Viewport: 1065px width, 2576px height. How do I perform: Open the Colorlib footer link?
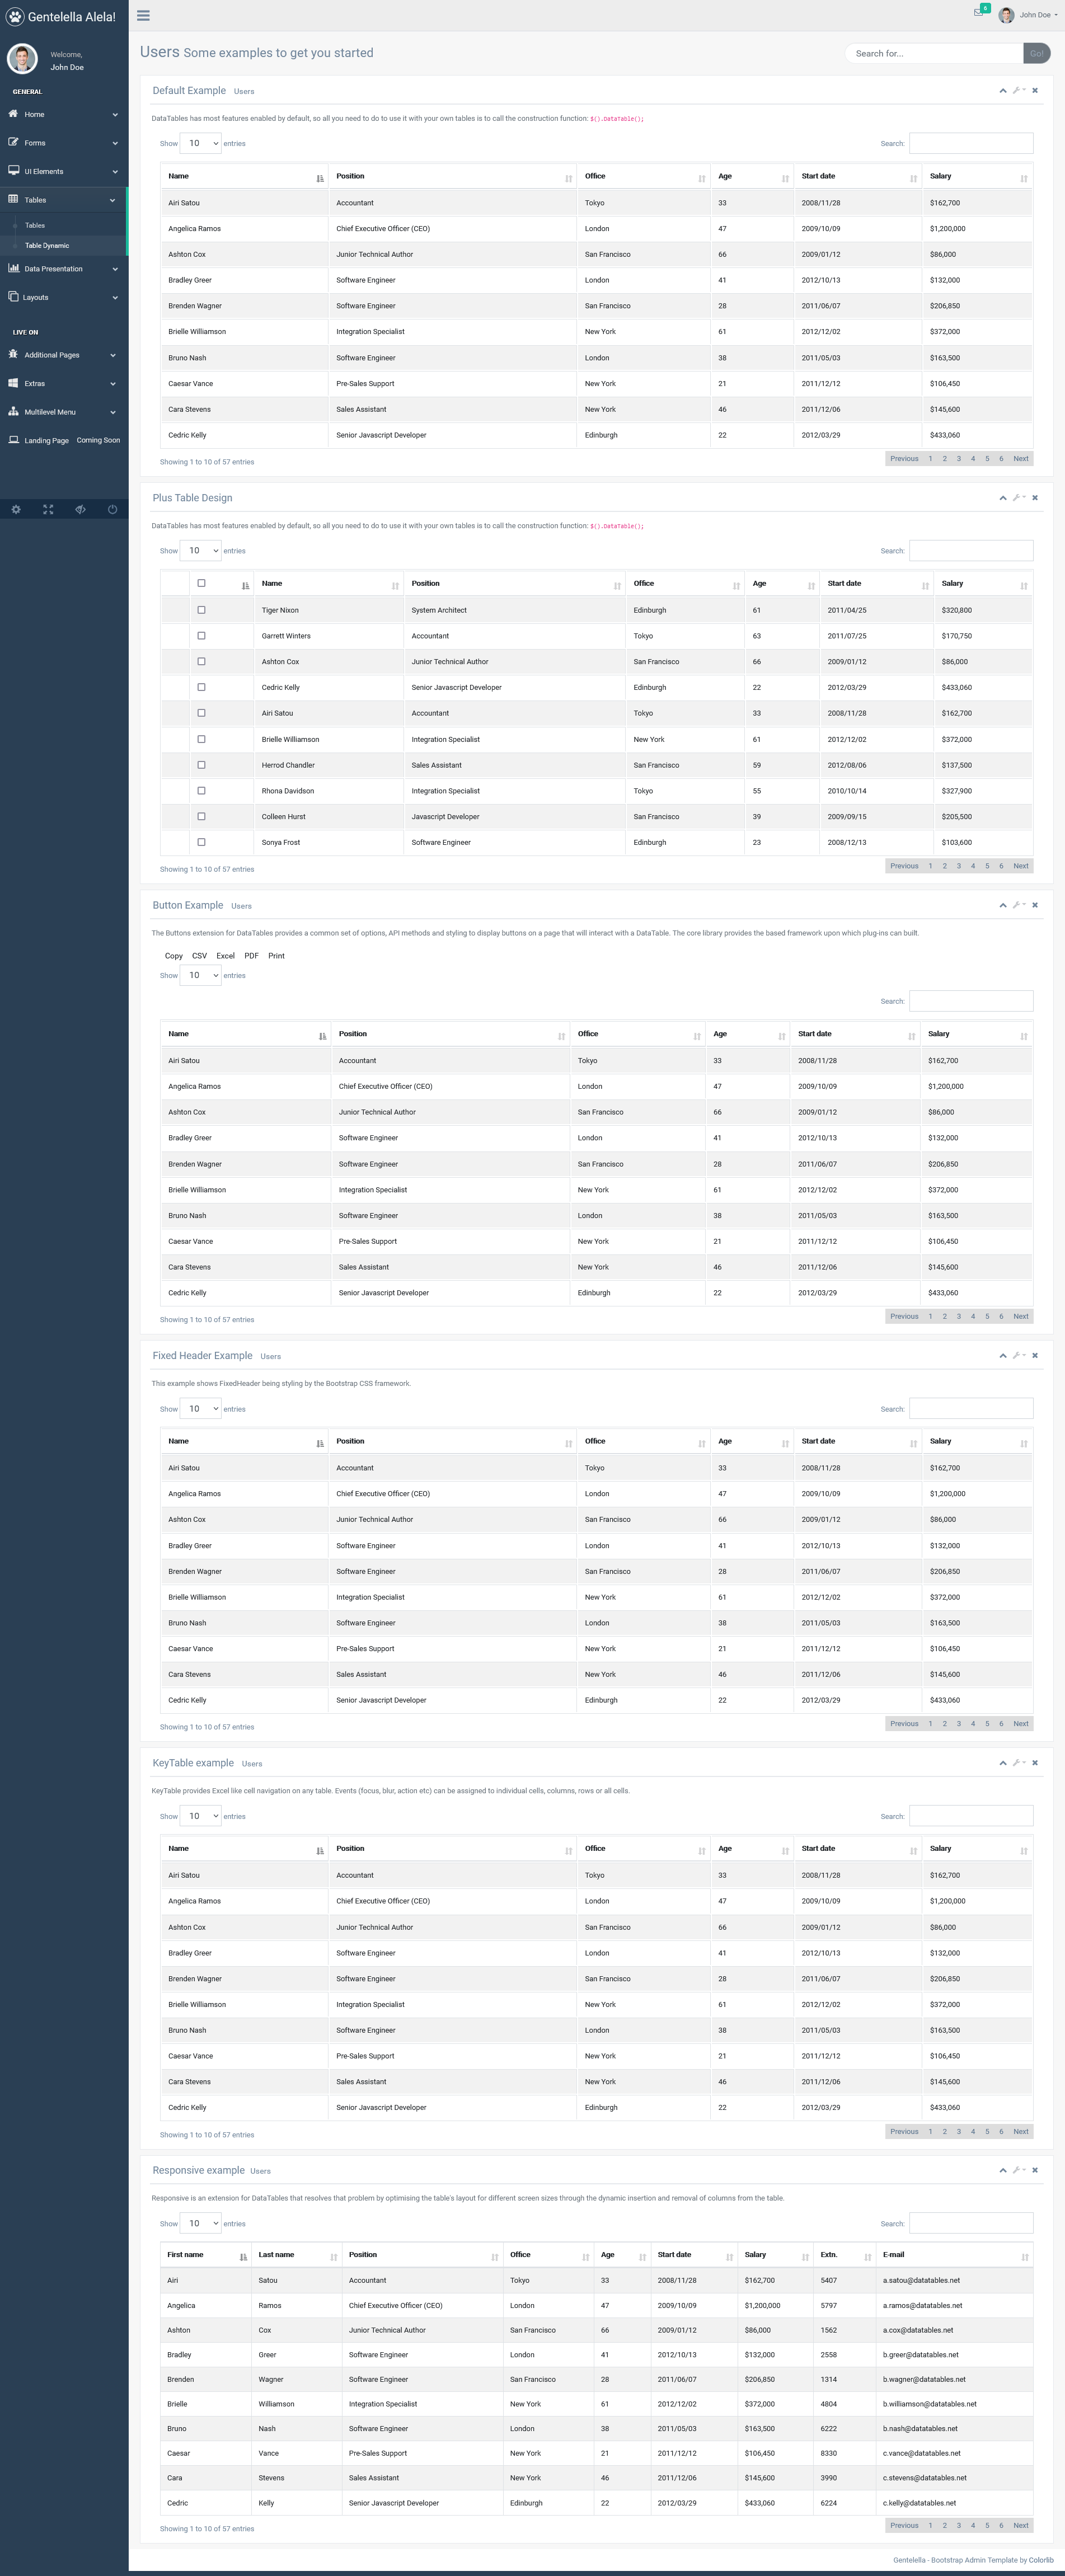(1041, 2560)
